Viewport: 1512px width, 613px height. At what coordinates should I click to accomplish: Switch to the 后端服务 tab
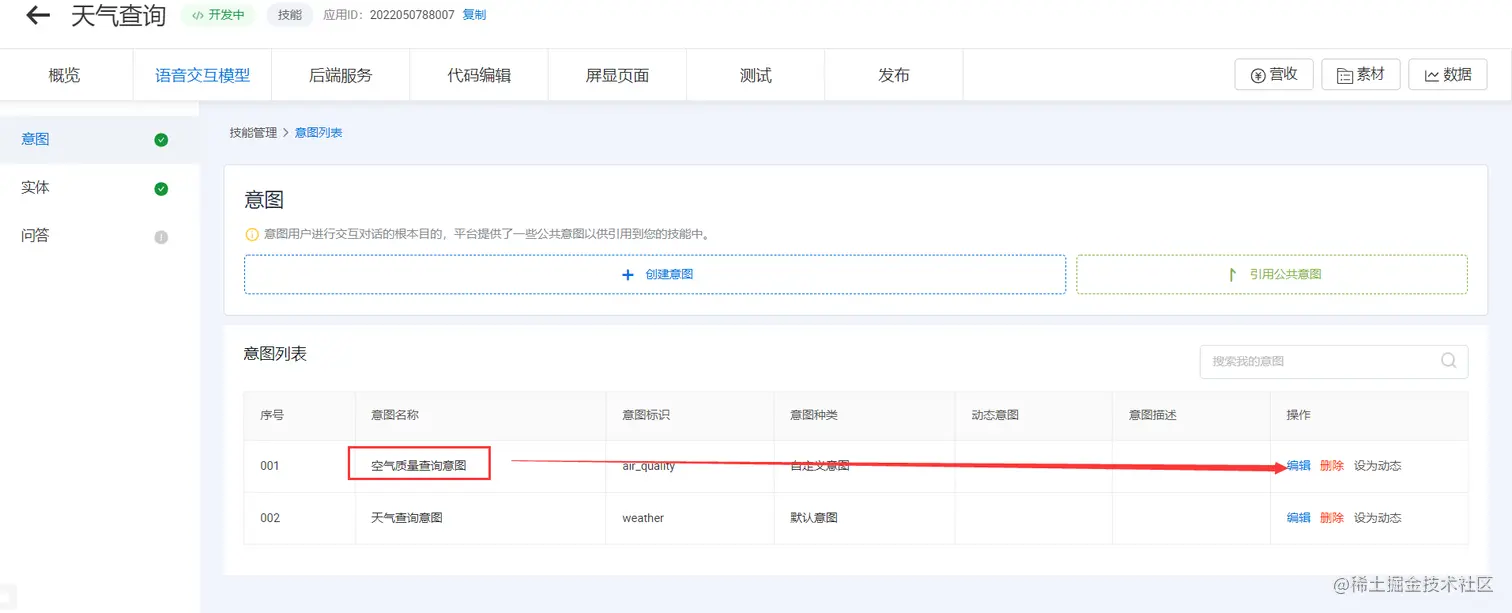[340, 75]
